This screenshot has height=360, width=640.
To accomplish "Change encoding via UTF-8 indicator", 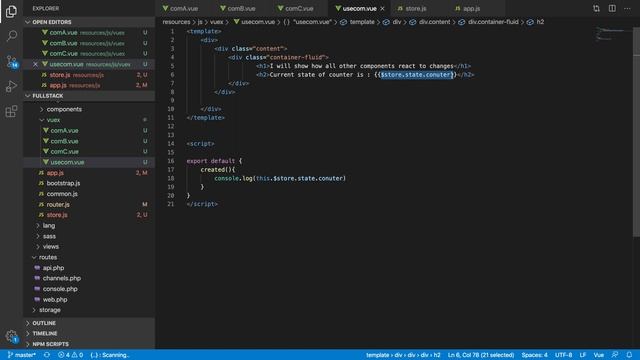I will click(x=563, y=355).
